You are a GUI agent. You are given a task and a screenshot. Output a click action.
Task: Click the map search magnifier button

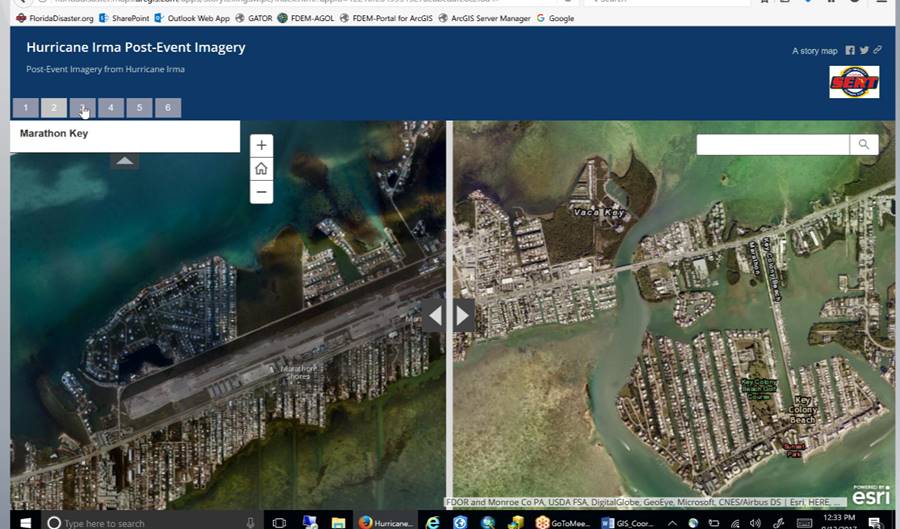(864, 145)
